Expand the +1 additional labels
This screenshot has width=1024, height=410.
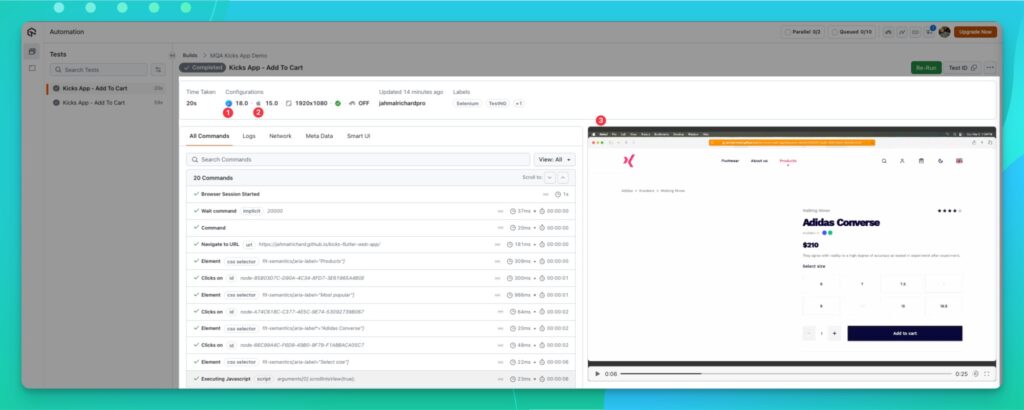click(x=519, y=103)
